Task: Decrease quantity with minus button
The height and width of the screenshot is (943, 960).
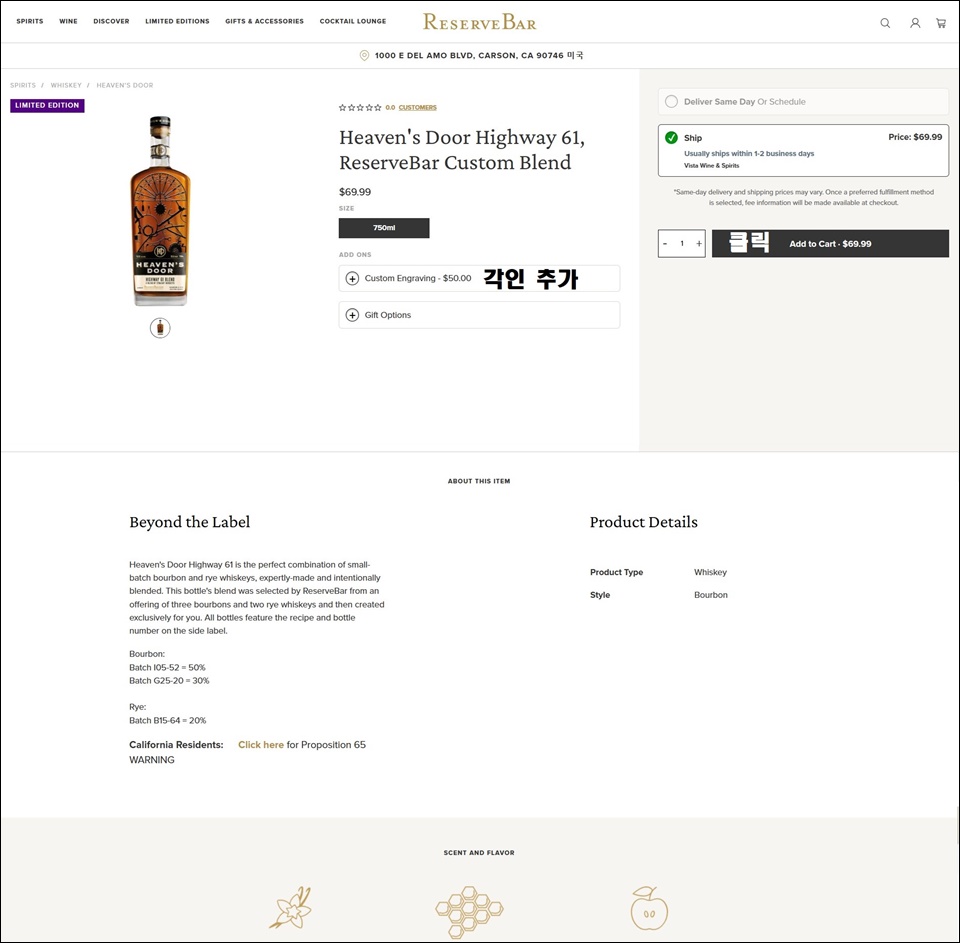Action: (x=665, y=244)
